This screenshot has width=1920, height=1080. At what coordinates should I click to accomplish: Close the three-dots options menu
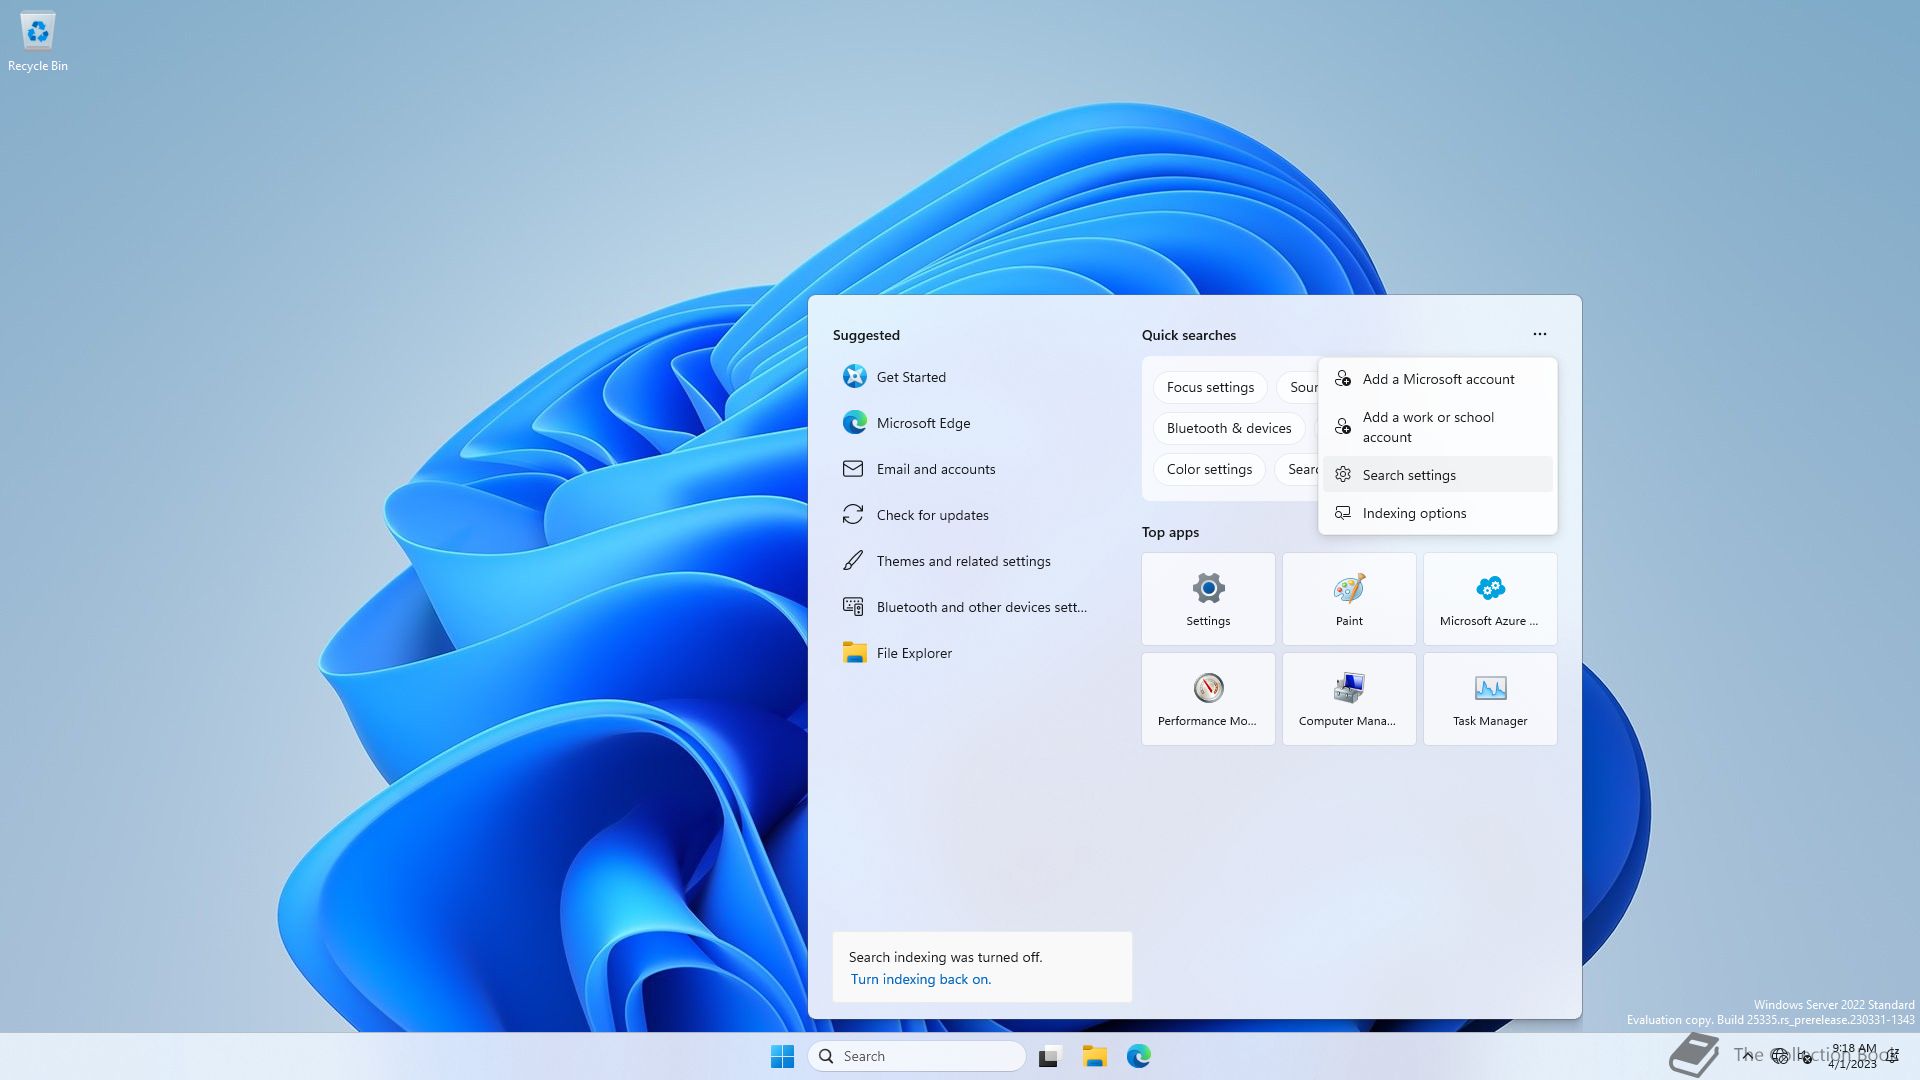[x=1540, y=334]
